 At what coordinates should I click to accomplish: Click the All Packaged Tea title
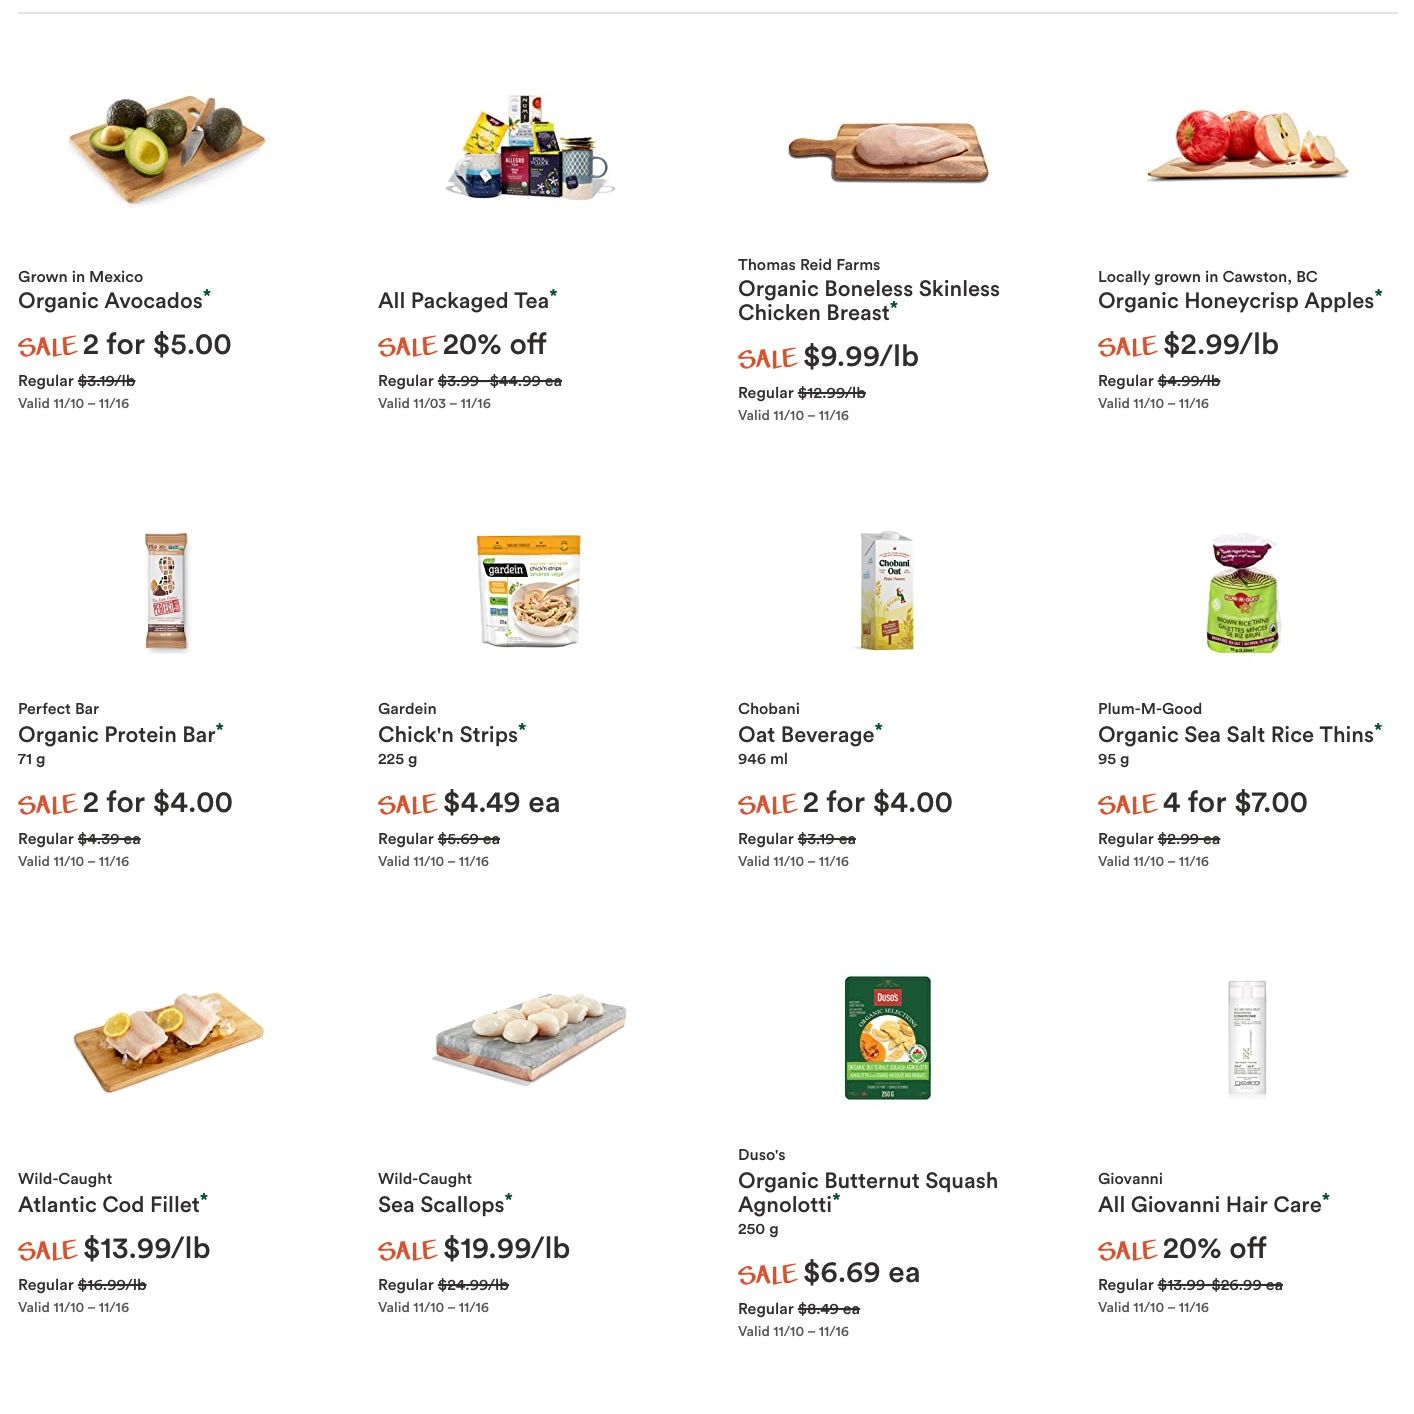point(463,301)
